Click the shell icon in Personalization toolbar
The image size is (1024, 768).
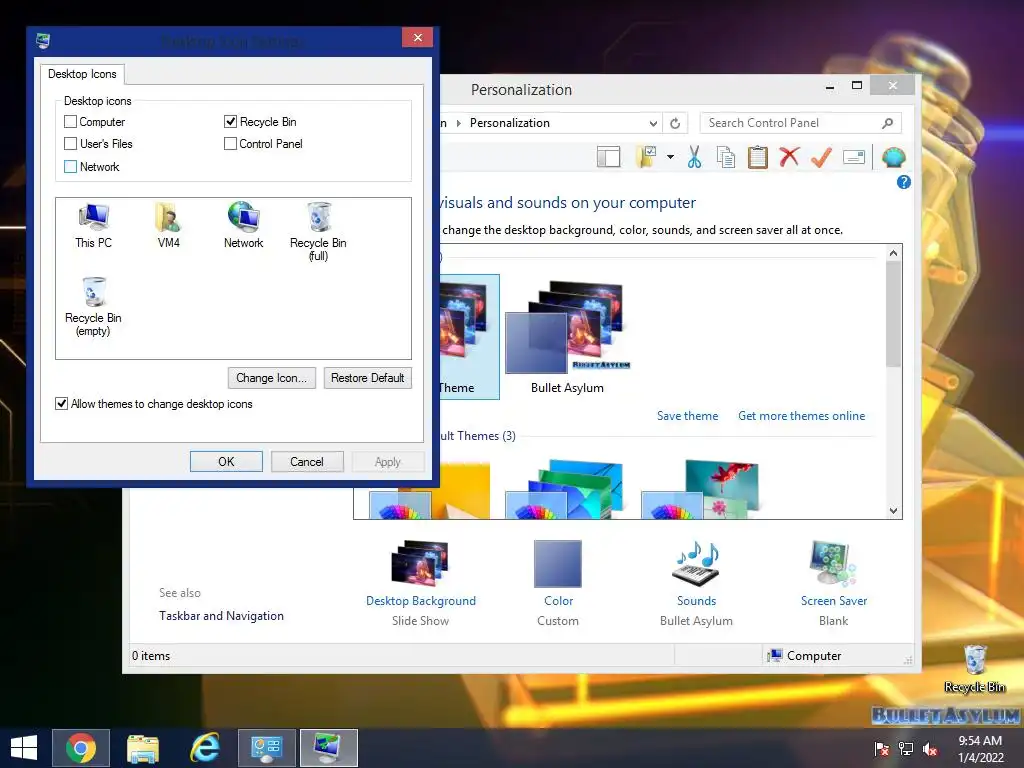[893, 157]
